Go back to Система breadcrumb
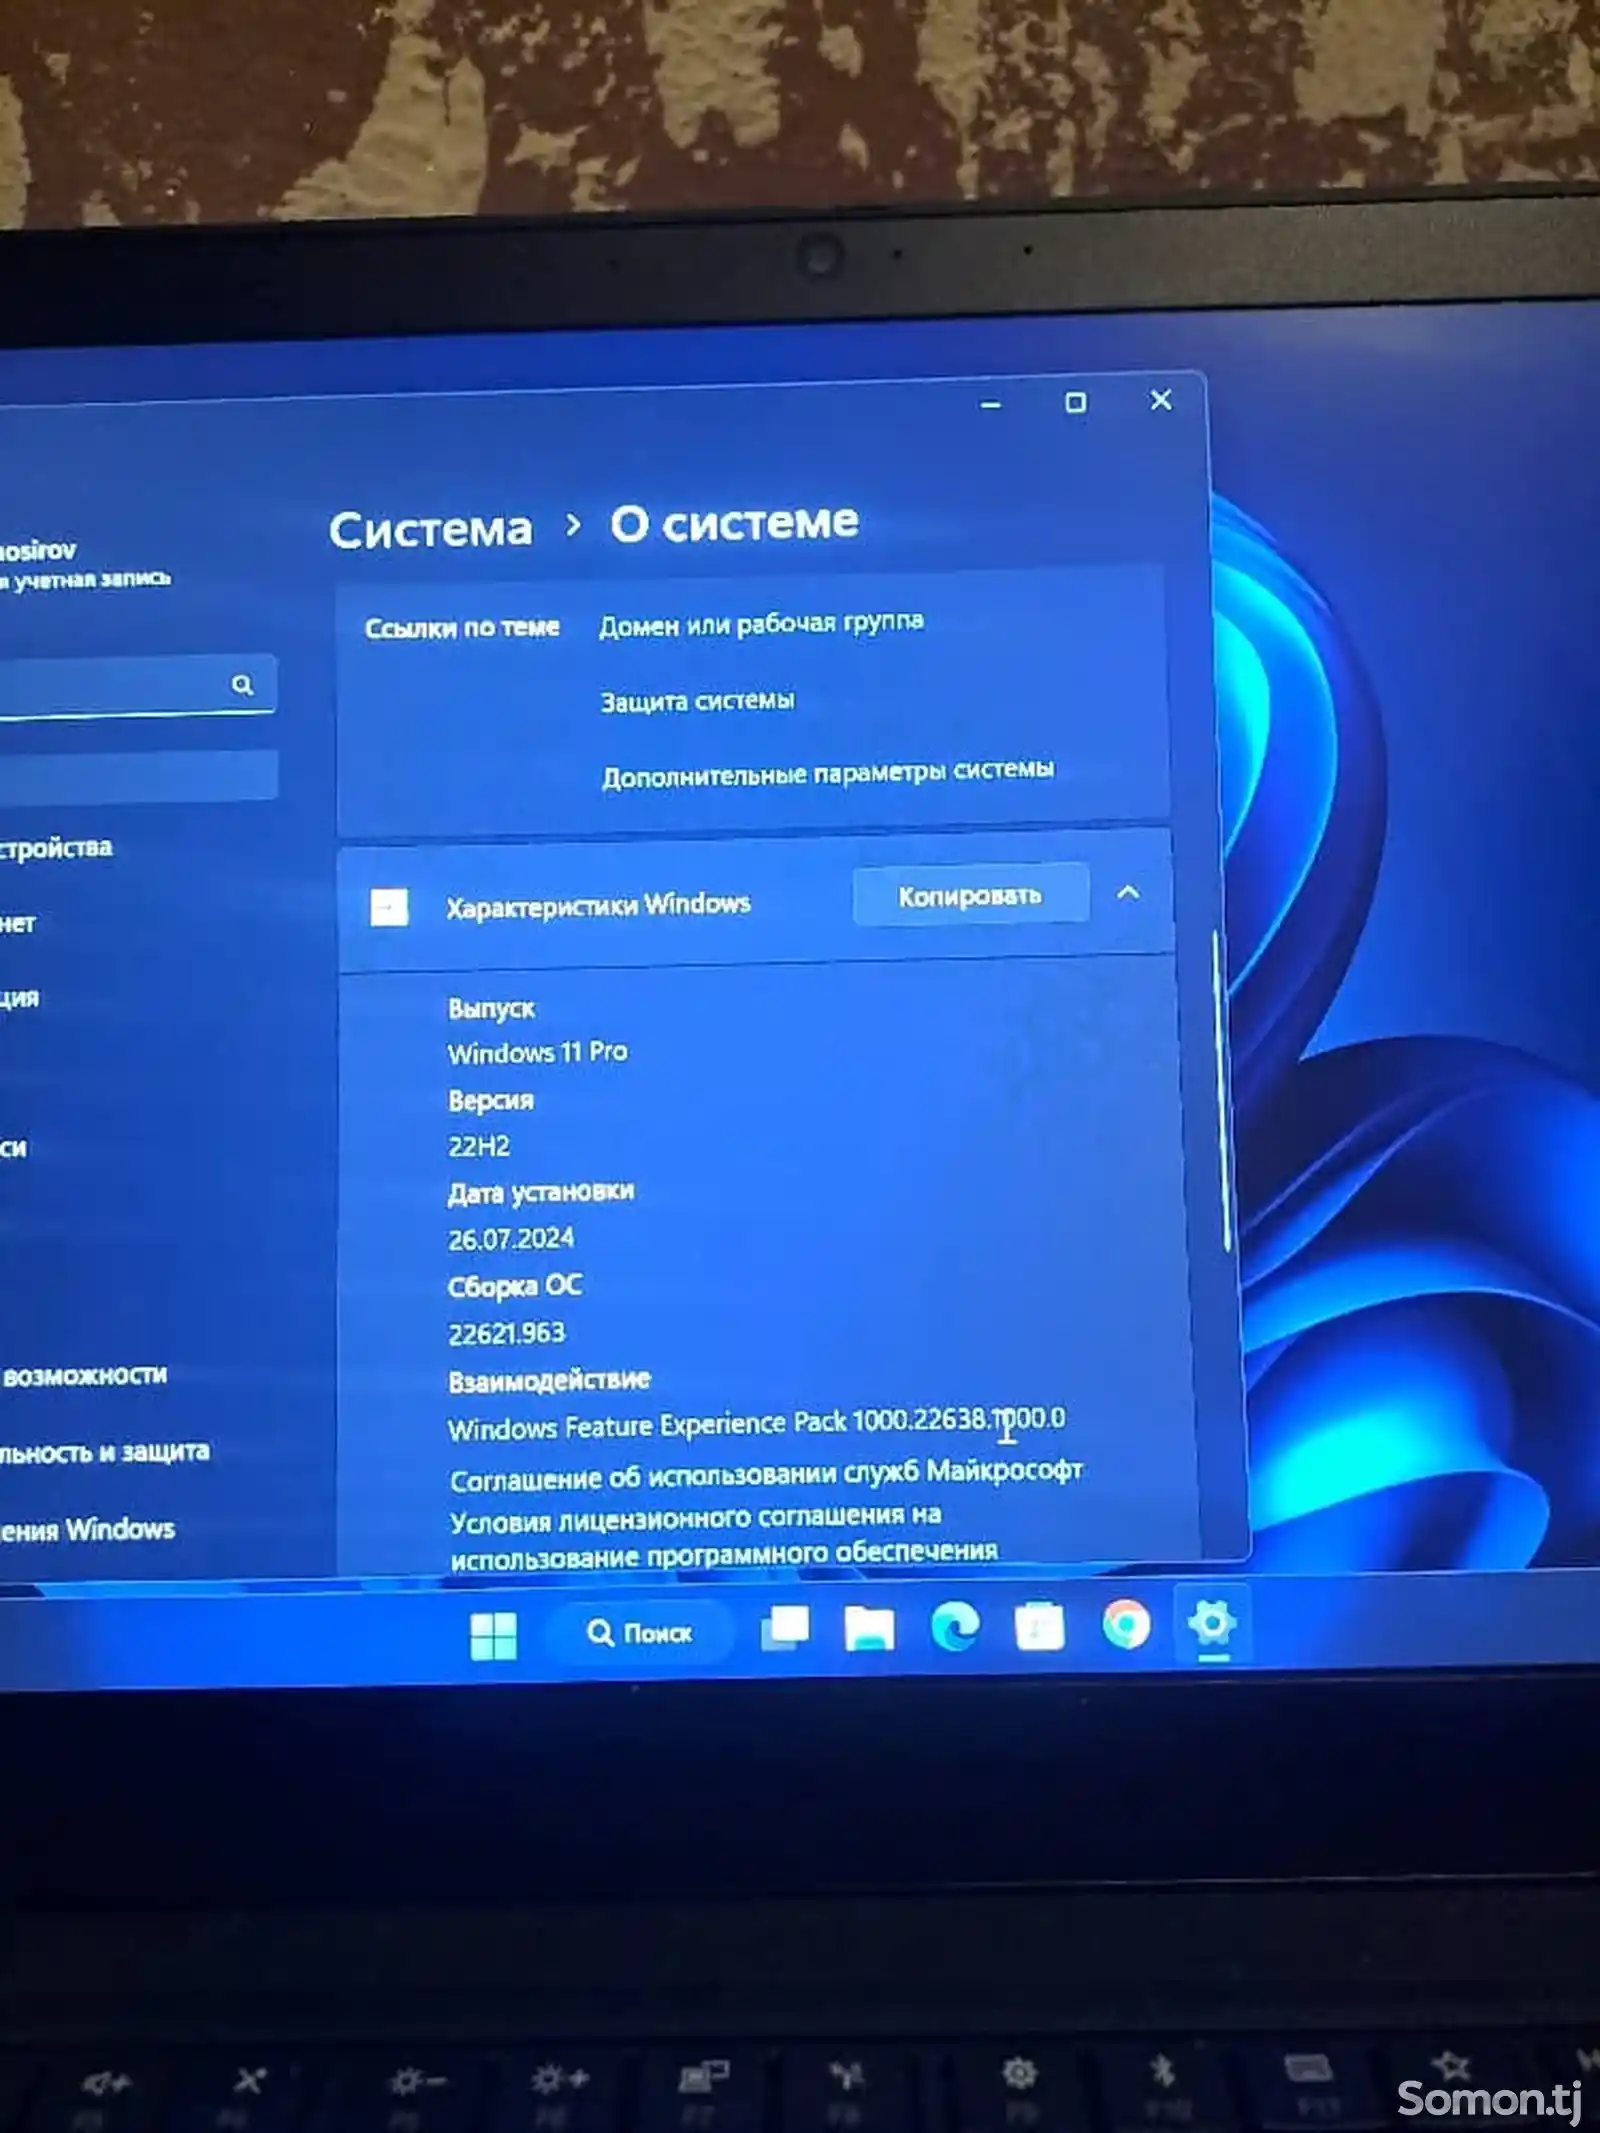 (431, 529)
